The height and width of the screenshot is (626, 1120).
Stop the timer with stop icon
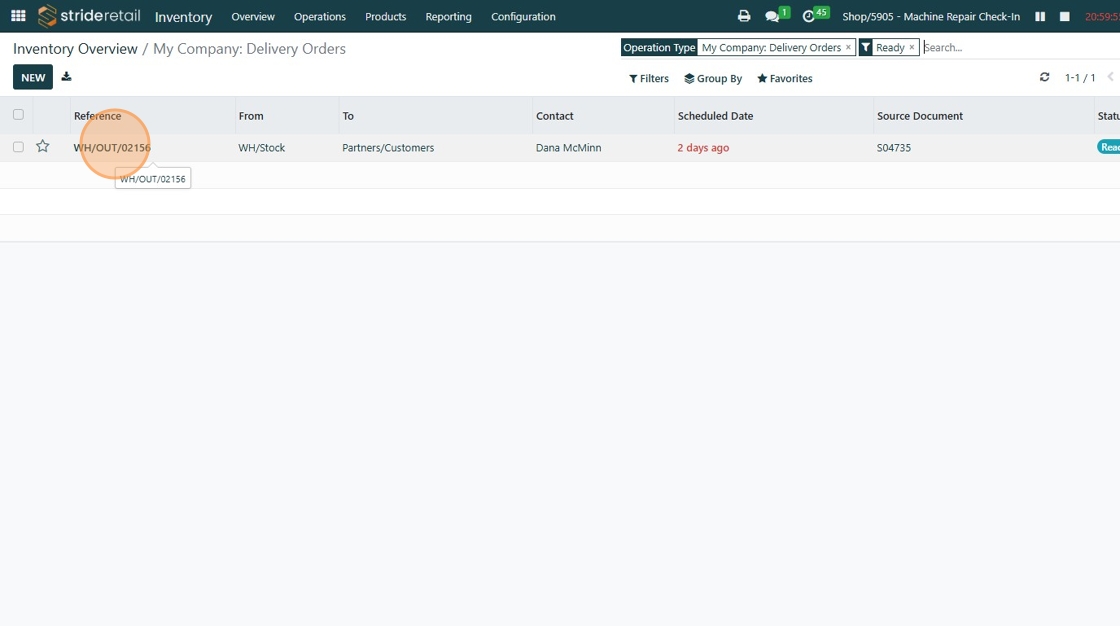pyautogui.click(x=1064, y=16)
